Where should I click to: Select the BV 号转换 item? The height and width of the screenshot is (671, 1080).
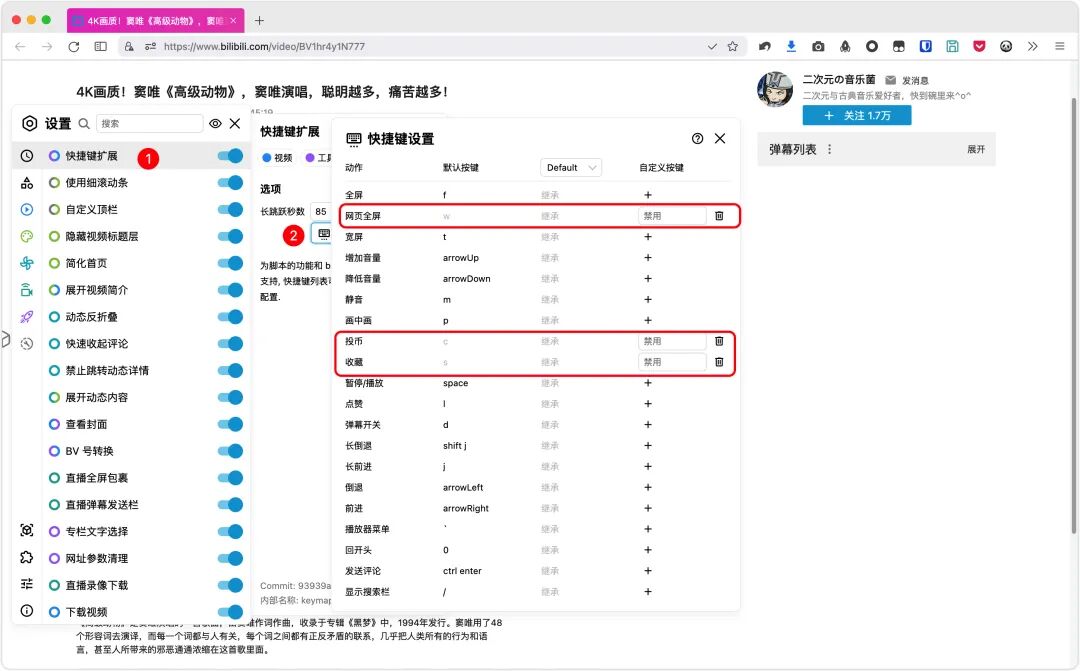coord(89,451)
